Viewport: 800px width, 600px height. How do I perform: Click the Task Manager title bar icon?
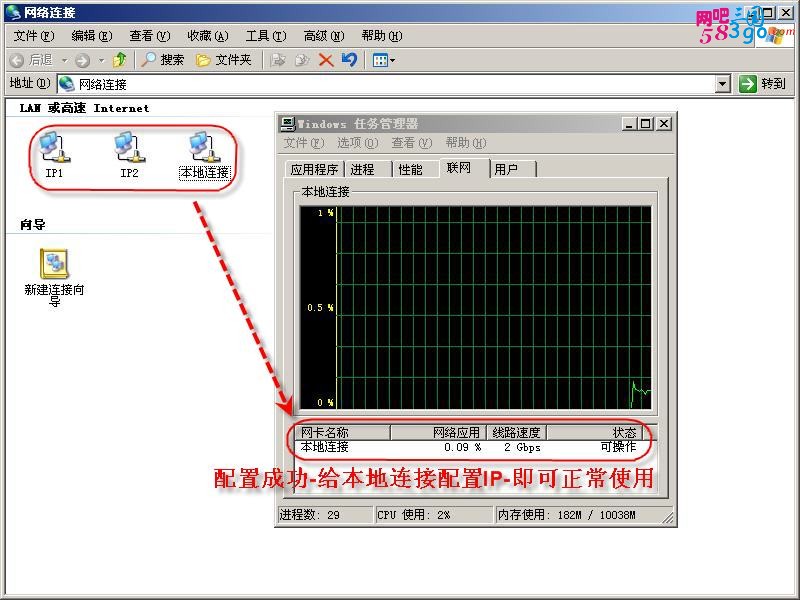point(288,123)
